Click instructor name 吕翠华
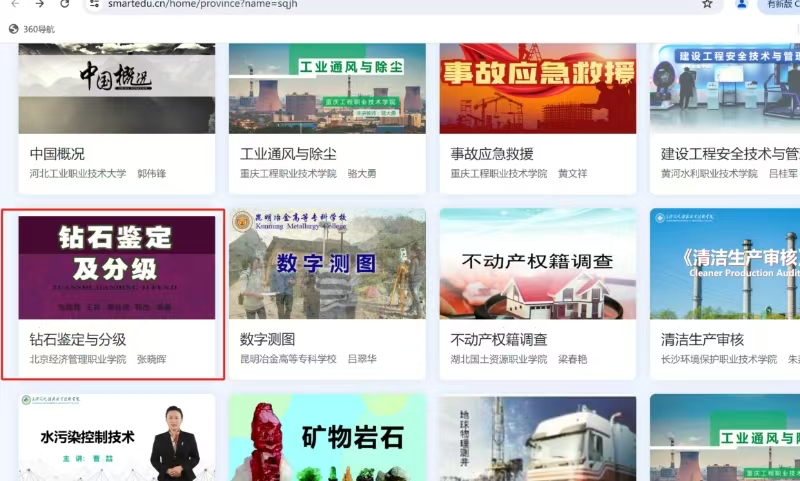This screenshot has width=800, height=481. tap(362, 359)
